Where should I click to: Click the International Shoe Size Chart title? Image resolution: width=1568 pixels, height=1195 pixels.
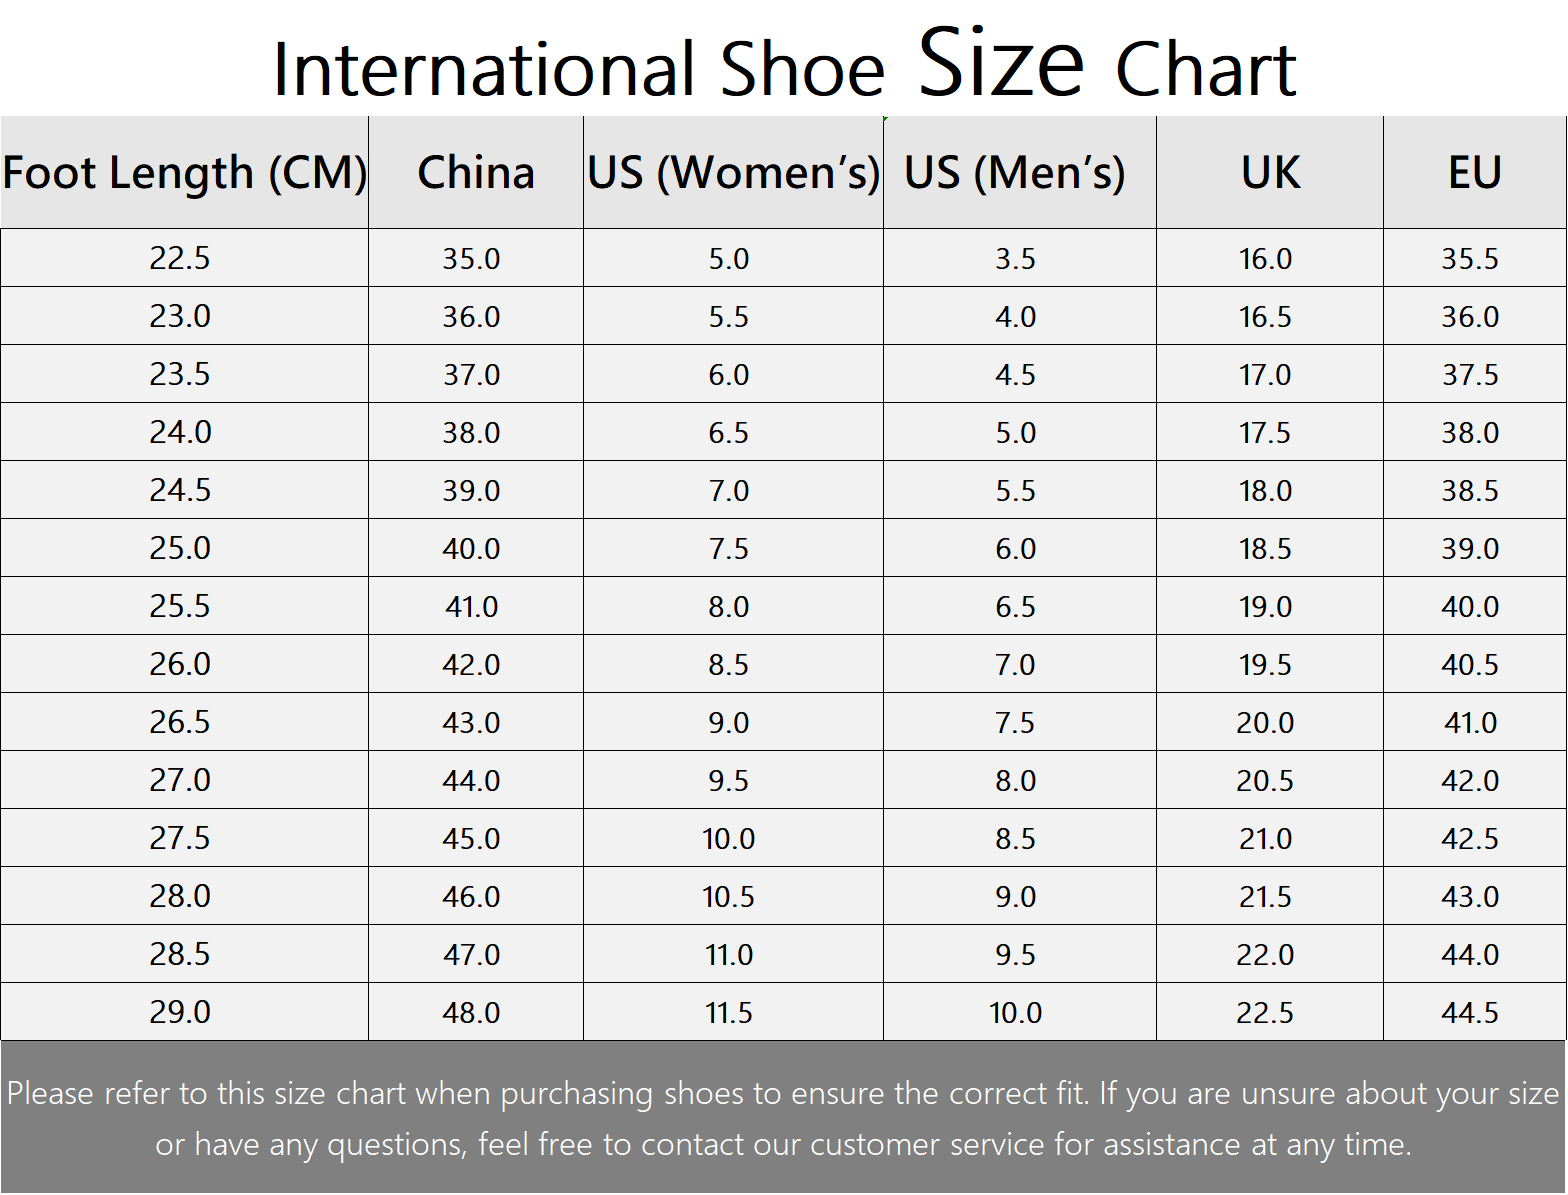point(784,64)
